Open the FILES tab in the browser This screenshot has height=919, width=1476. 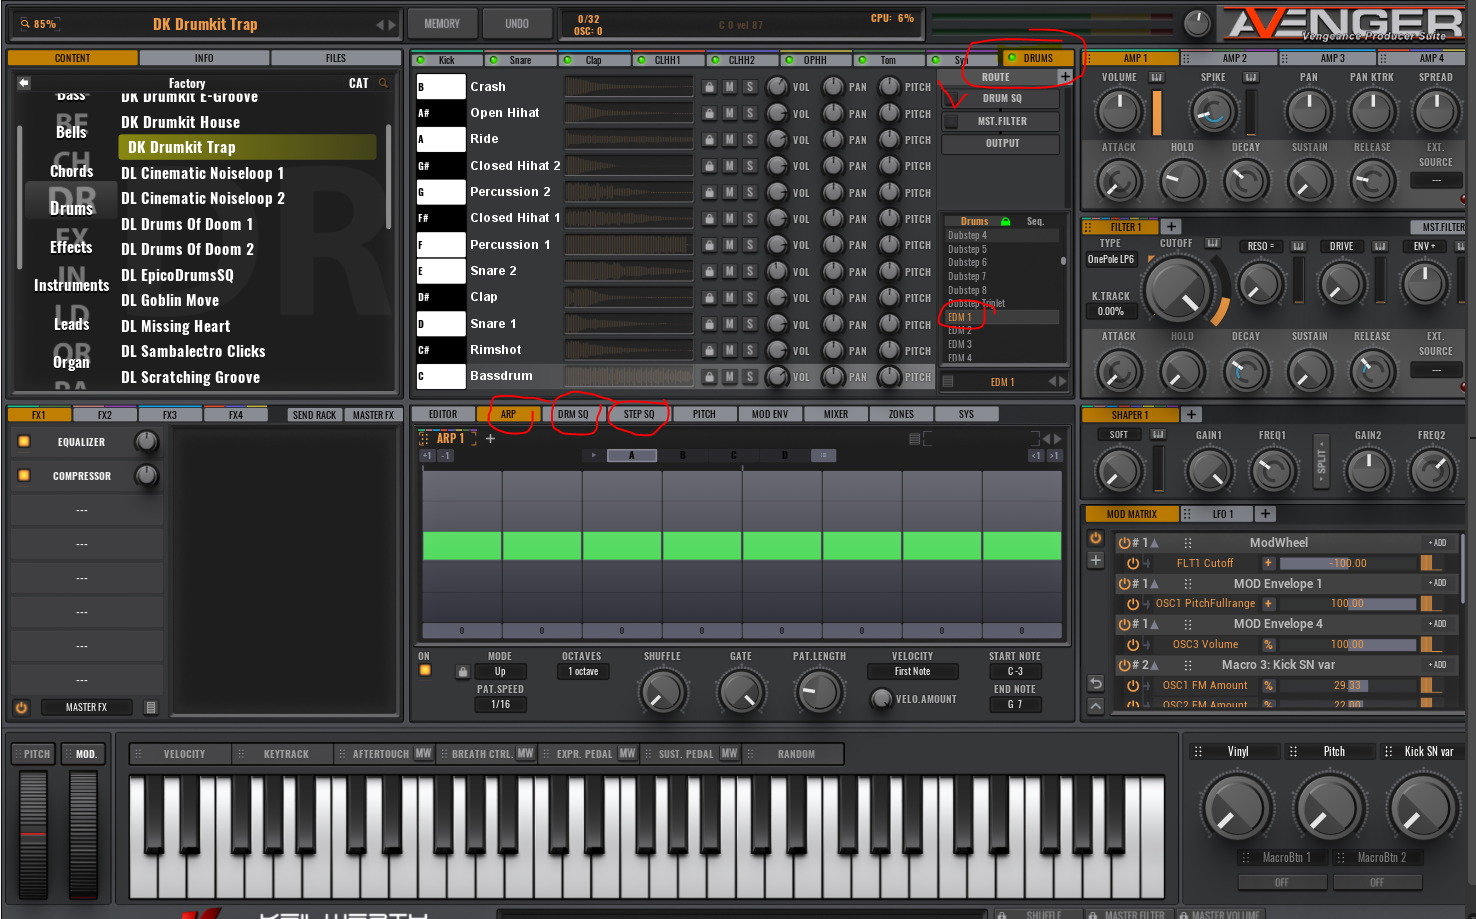(x=336, y=58)
